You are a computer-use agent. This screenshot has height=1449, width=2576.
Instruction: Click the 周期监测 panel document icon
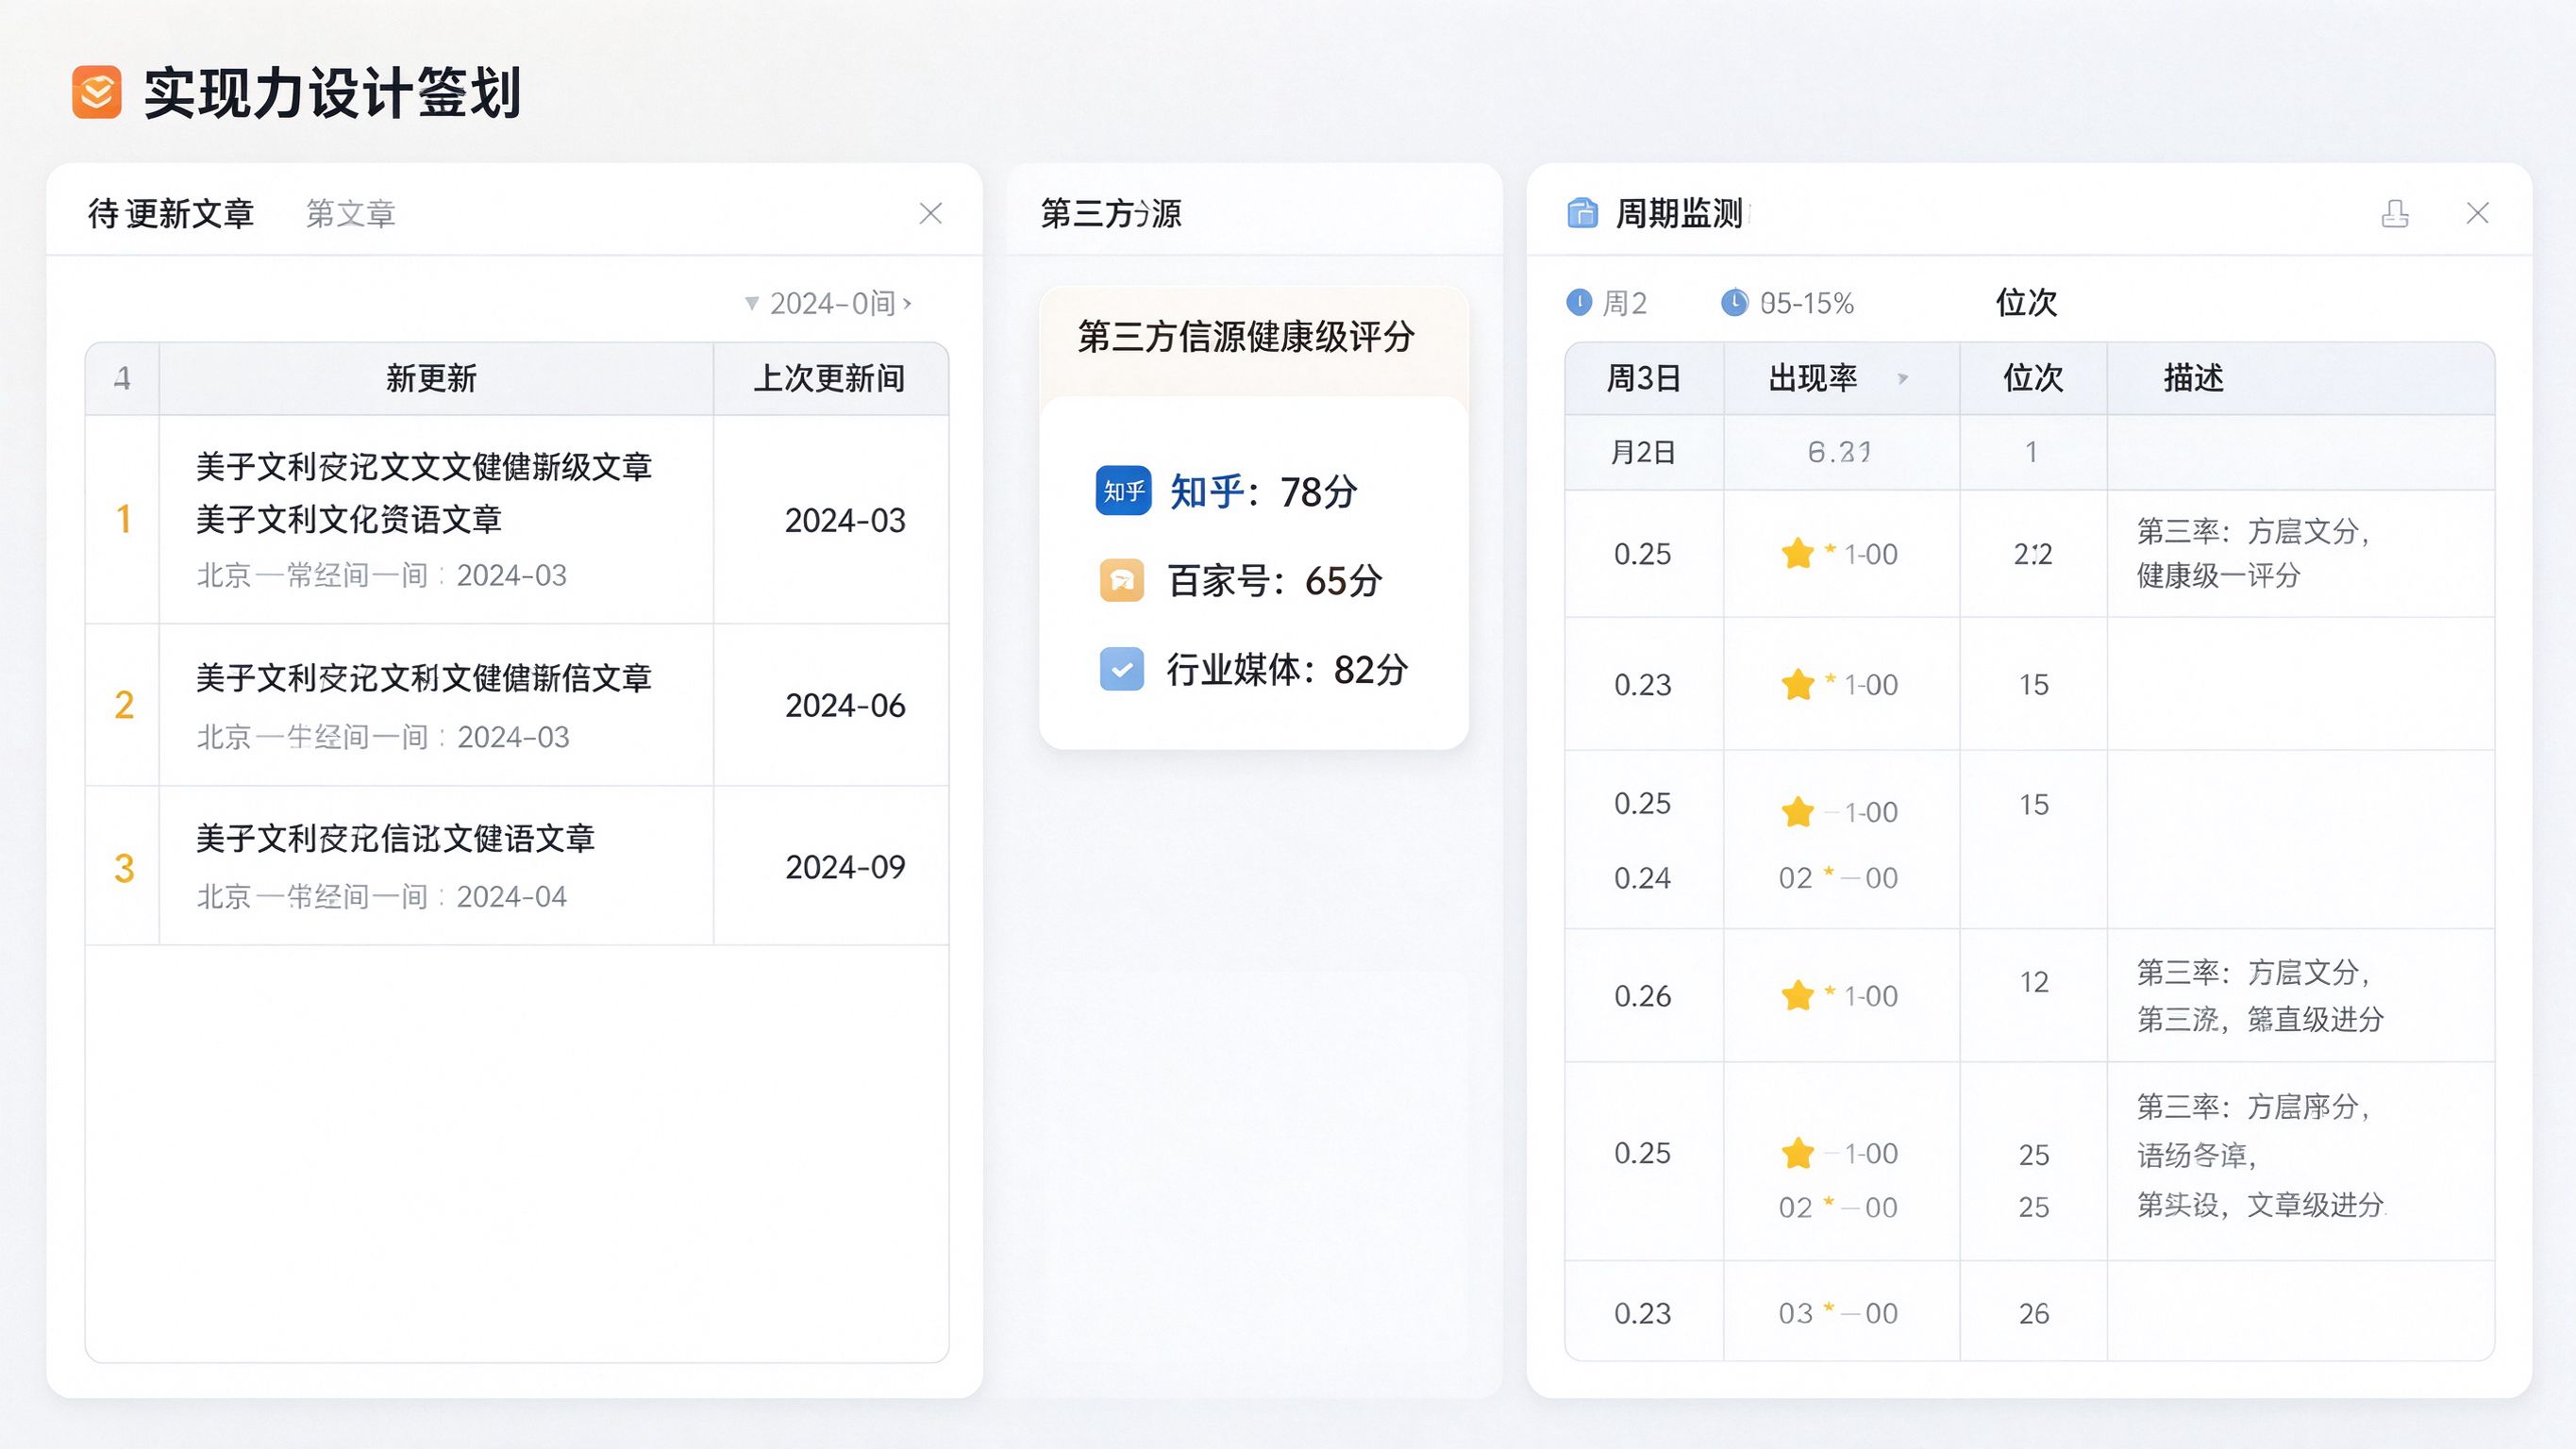[1582, 213]
